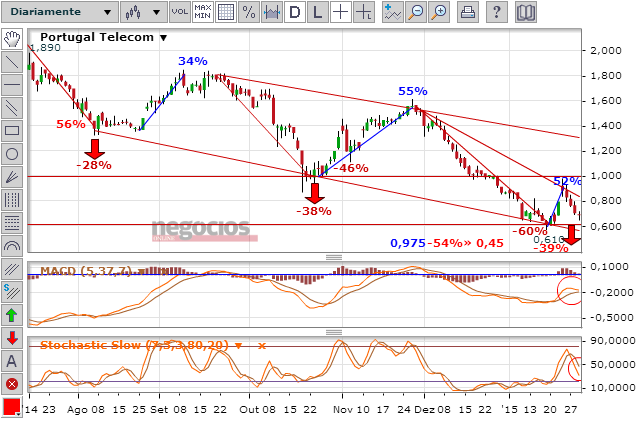Switch to percentage scale with % button
Viewport: 639px width, 421px height.
pos(249,12)
